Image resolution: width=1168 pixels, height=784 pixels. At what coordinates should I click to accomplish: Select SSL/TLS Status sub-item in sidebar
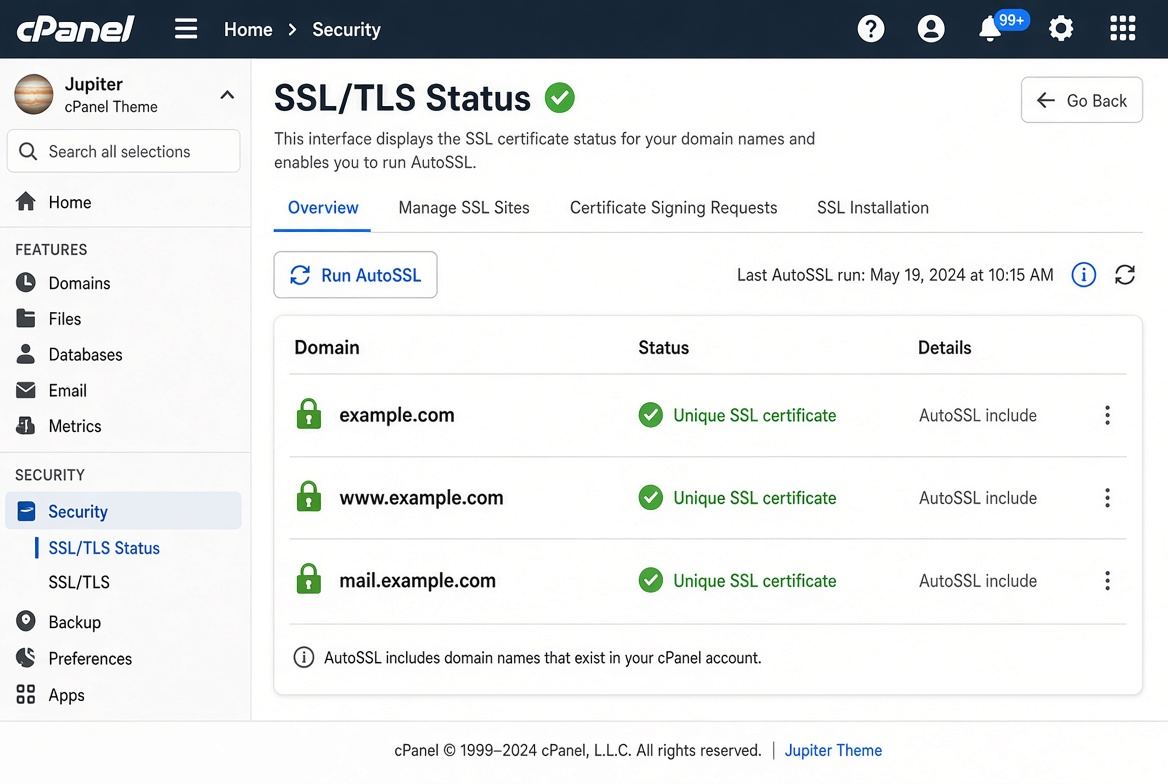[104, 548]
